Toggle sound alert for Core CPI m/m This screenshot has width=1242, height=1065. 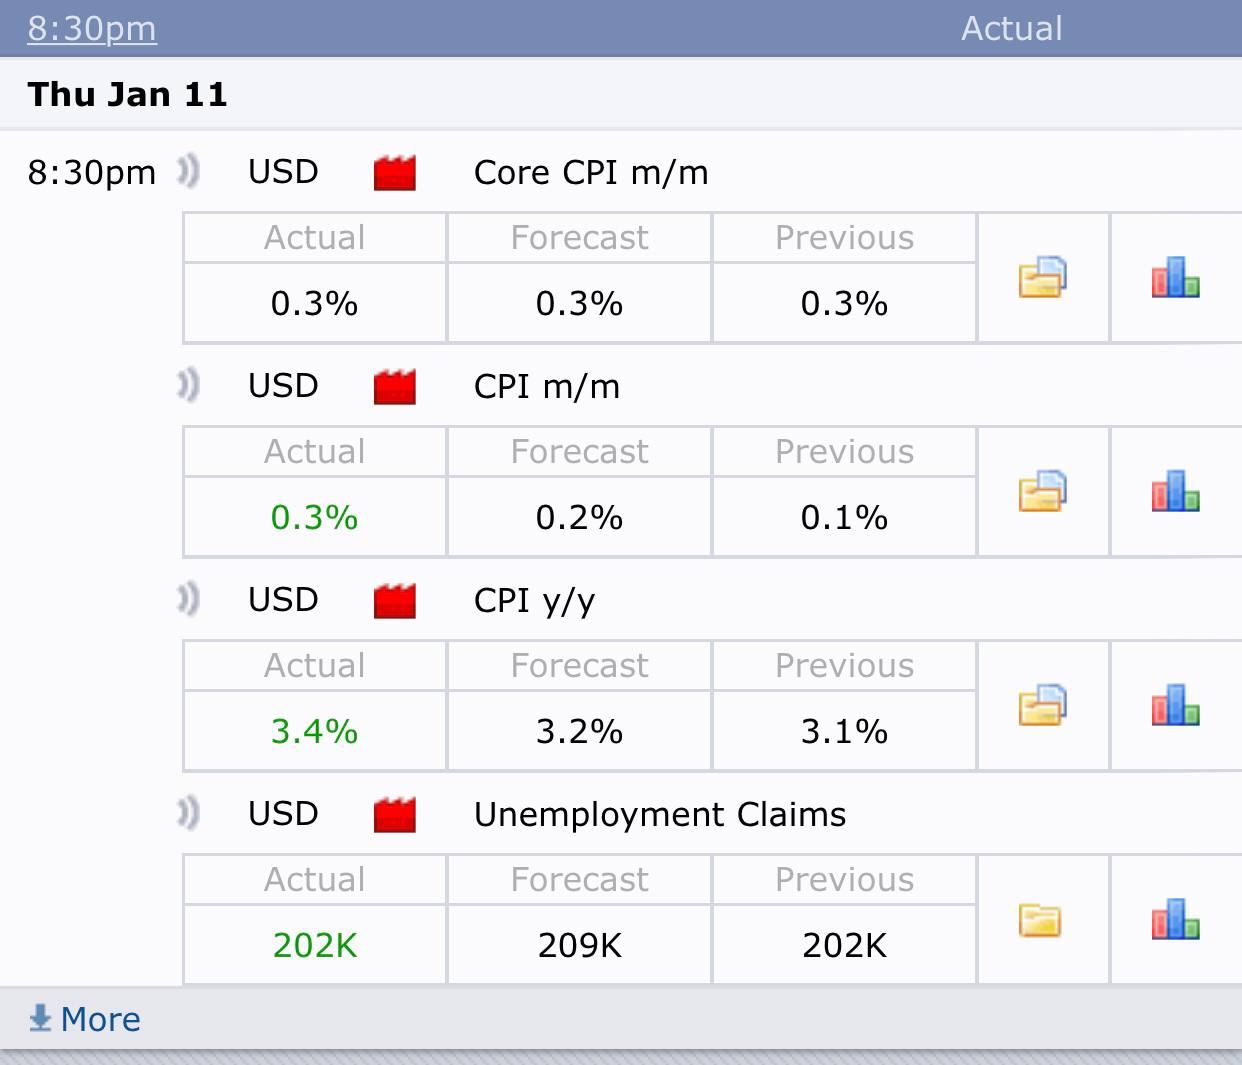[x=188, y=171]
